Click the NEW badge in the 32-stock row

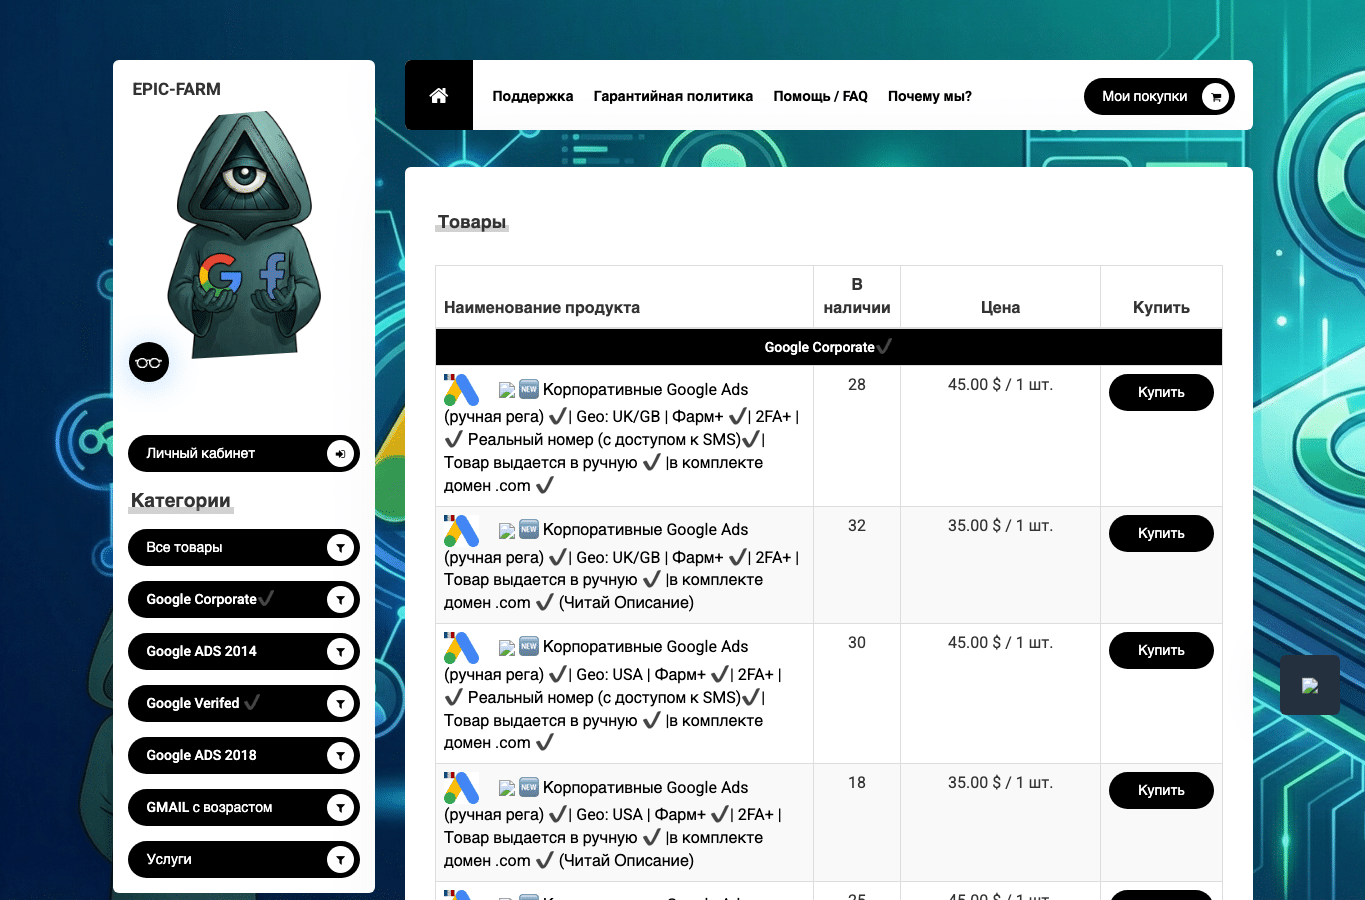[x=529, y=529]
